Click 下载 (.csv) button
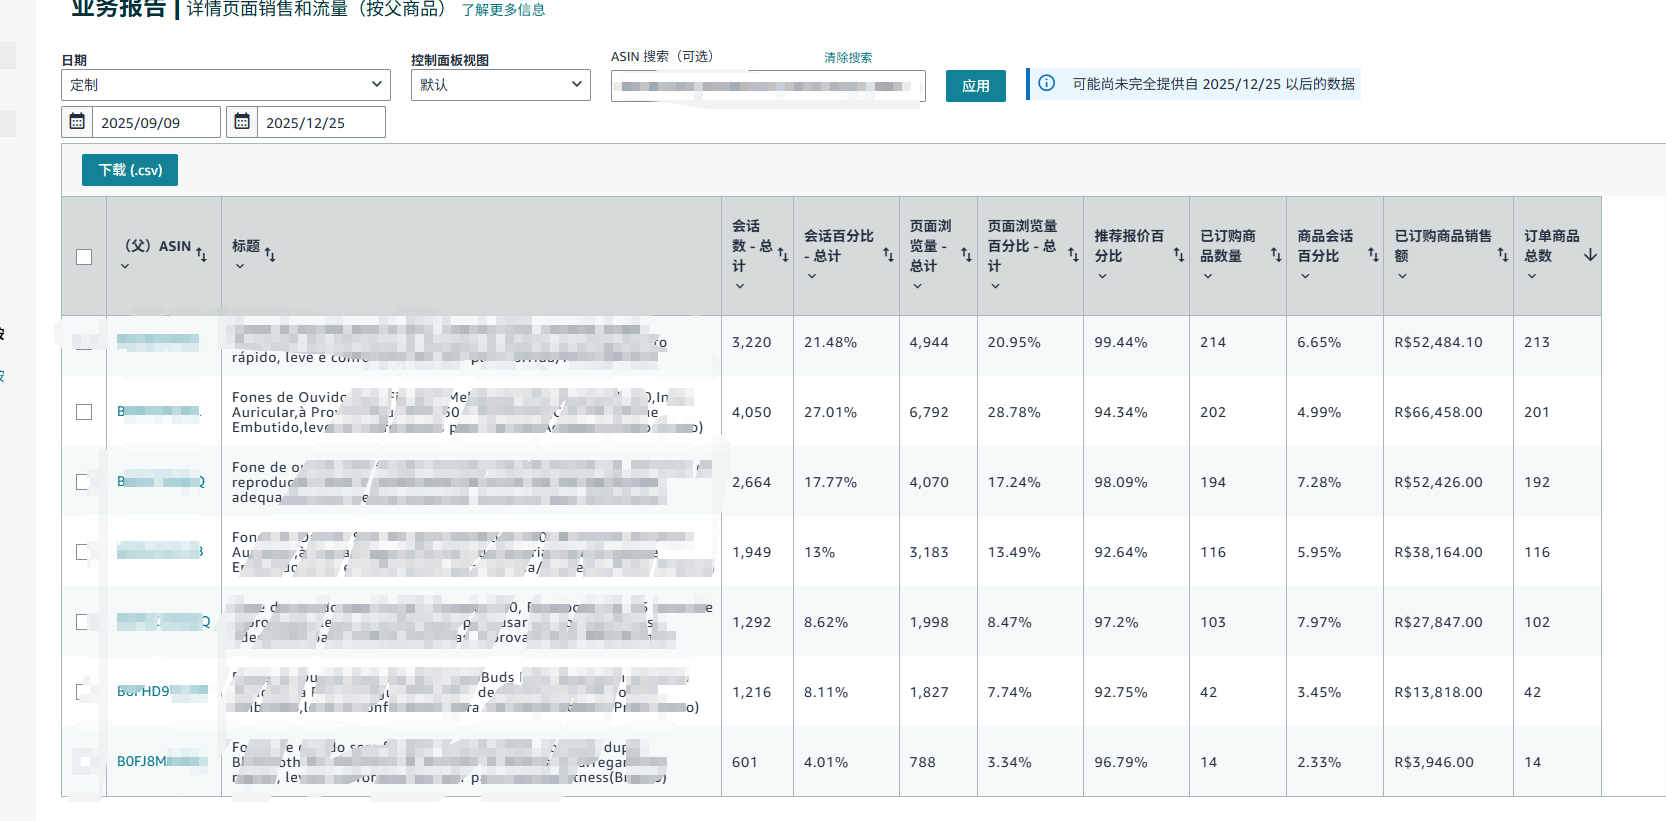This screenshot has height=821, width=1666. point(130,170)
